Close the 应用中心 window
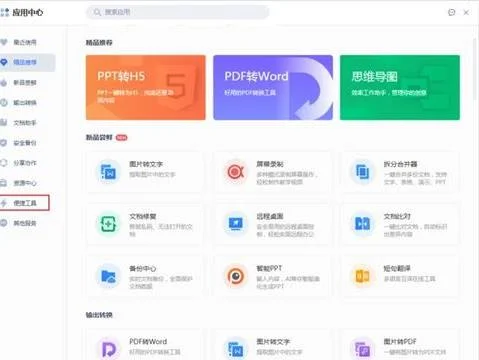The width and height of the screenshot is (479, 360). (x=466, y=12)
